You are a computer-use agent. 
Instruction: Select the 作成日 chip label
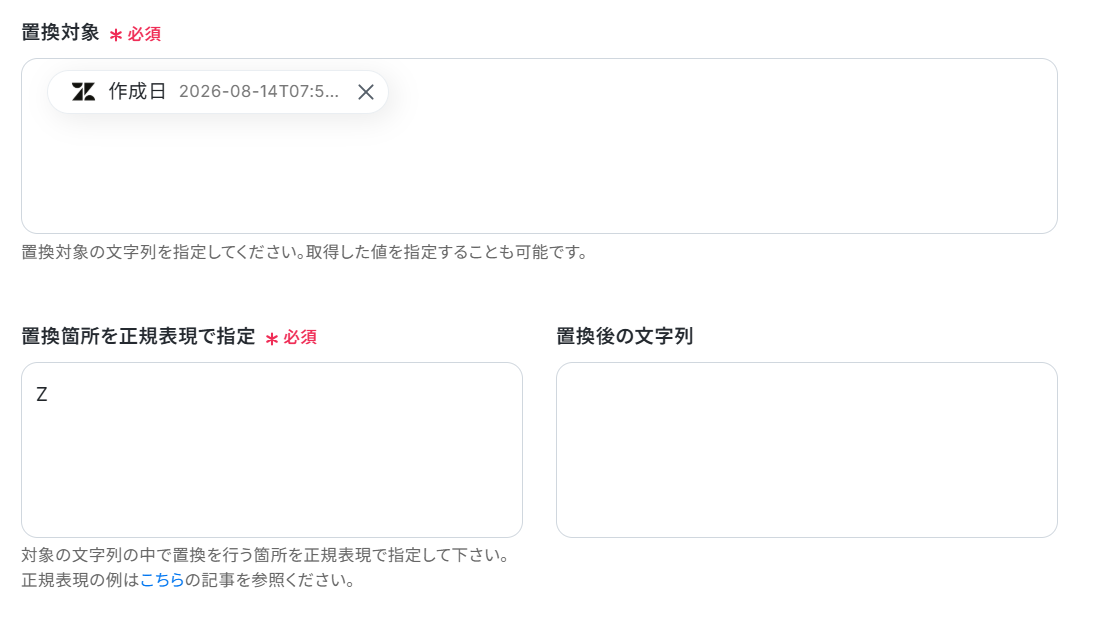pos(137,92)
